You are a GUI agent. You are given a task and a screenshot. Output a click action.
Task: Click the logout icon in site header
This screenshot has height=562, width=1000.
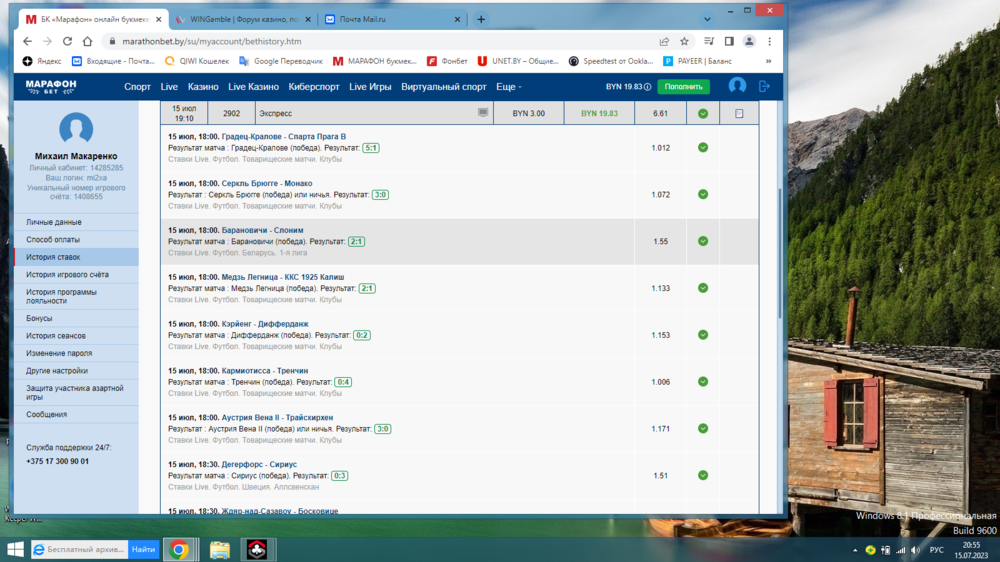765,86
